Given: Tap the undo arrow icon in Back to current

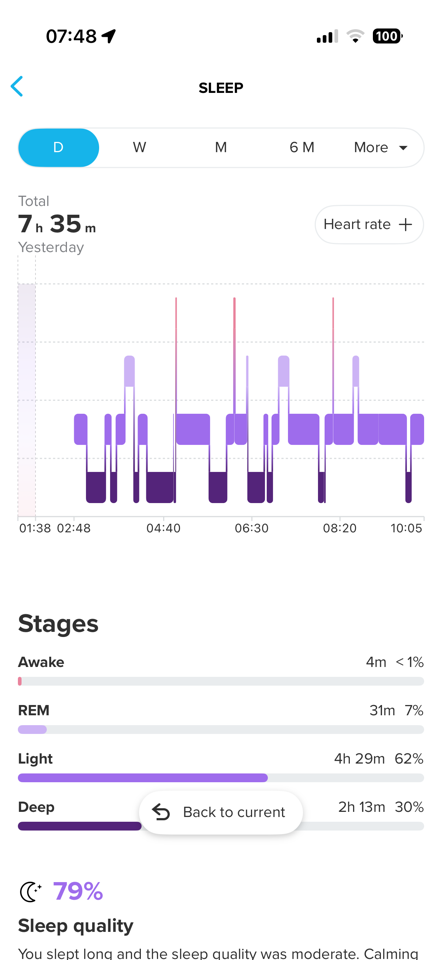Looking at the screenshot, I should (x=162, y=812).
